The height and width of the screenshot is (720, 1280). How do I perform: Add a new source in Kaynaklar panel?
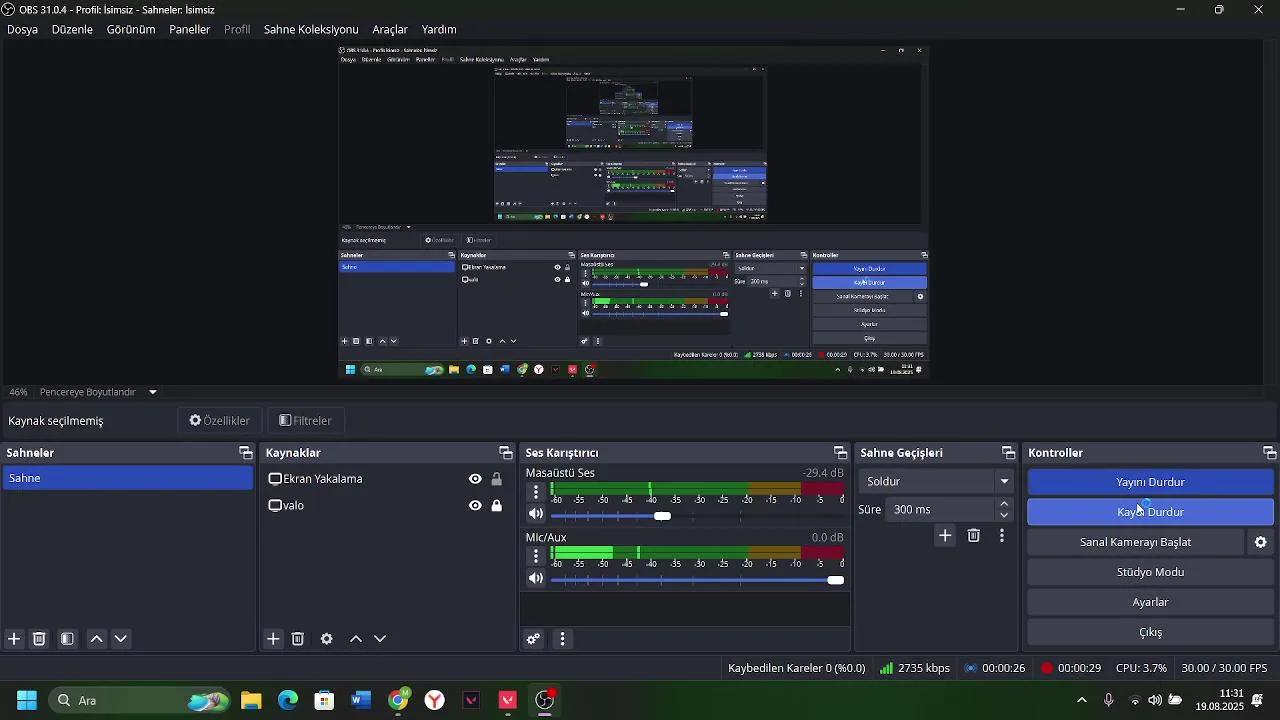tap(273, 639)
